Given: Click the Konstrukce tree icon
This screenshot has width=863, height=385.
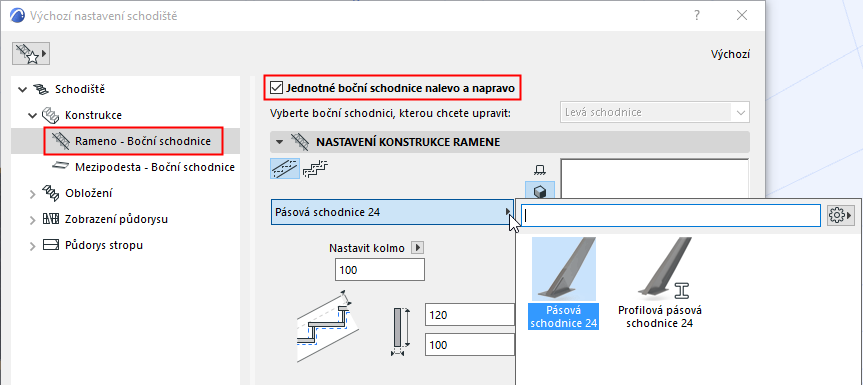Looking at the screenshot, I should [51, 115].
